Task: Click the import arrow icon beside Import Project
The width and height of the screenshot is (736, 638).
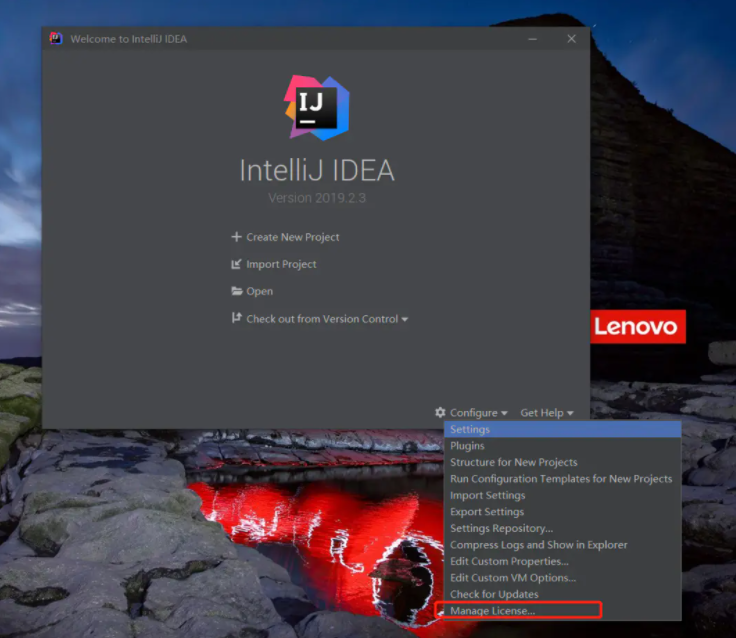Action: pos(237,264)
